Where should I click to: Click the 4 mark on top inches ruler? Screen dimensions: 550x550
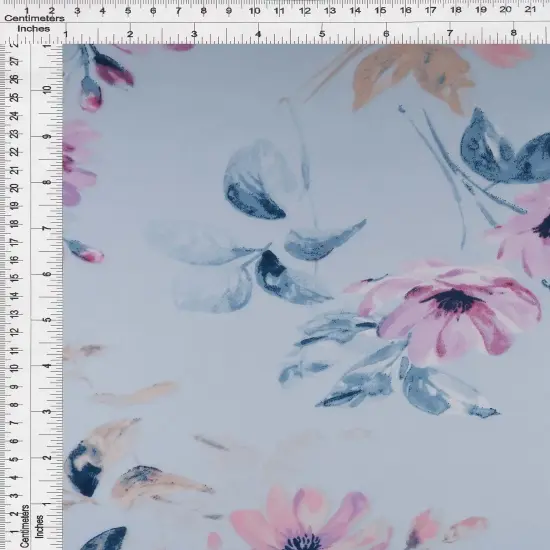click(x=258, y=34)
